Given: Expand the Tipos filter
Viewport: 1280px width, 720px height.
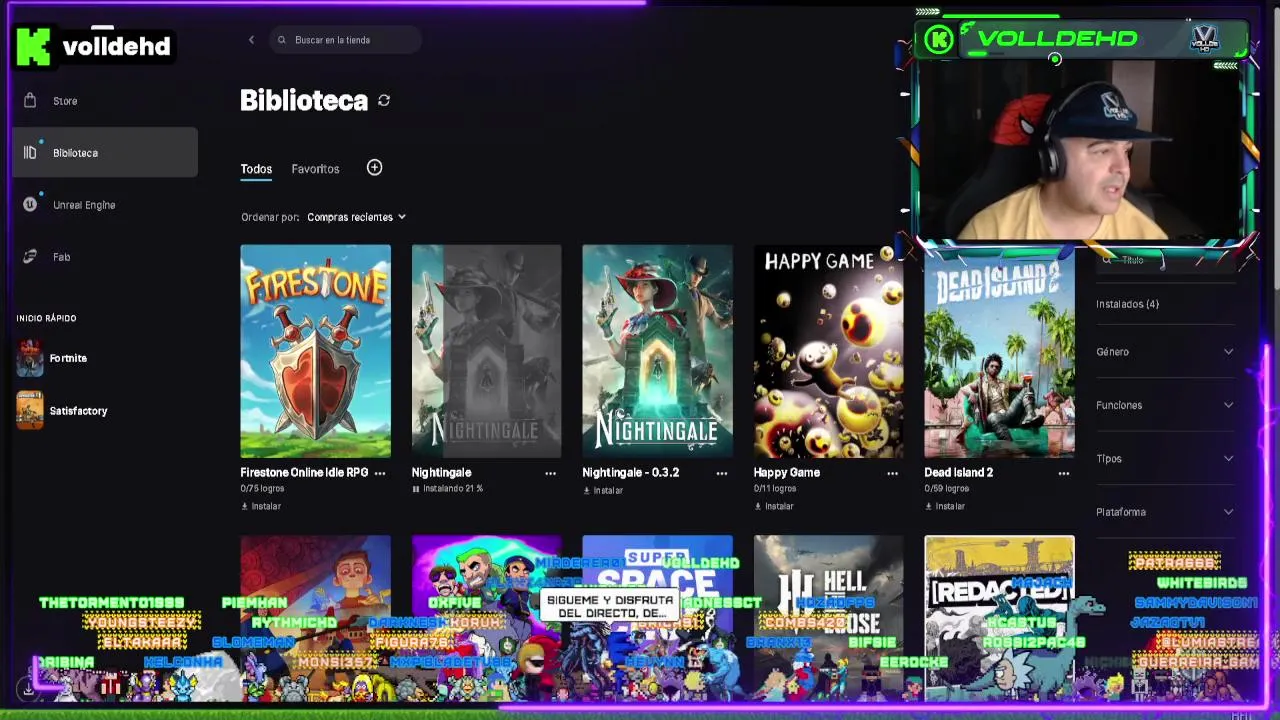Looking at the screenshot, I should click(x=1165, y=459).
